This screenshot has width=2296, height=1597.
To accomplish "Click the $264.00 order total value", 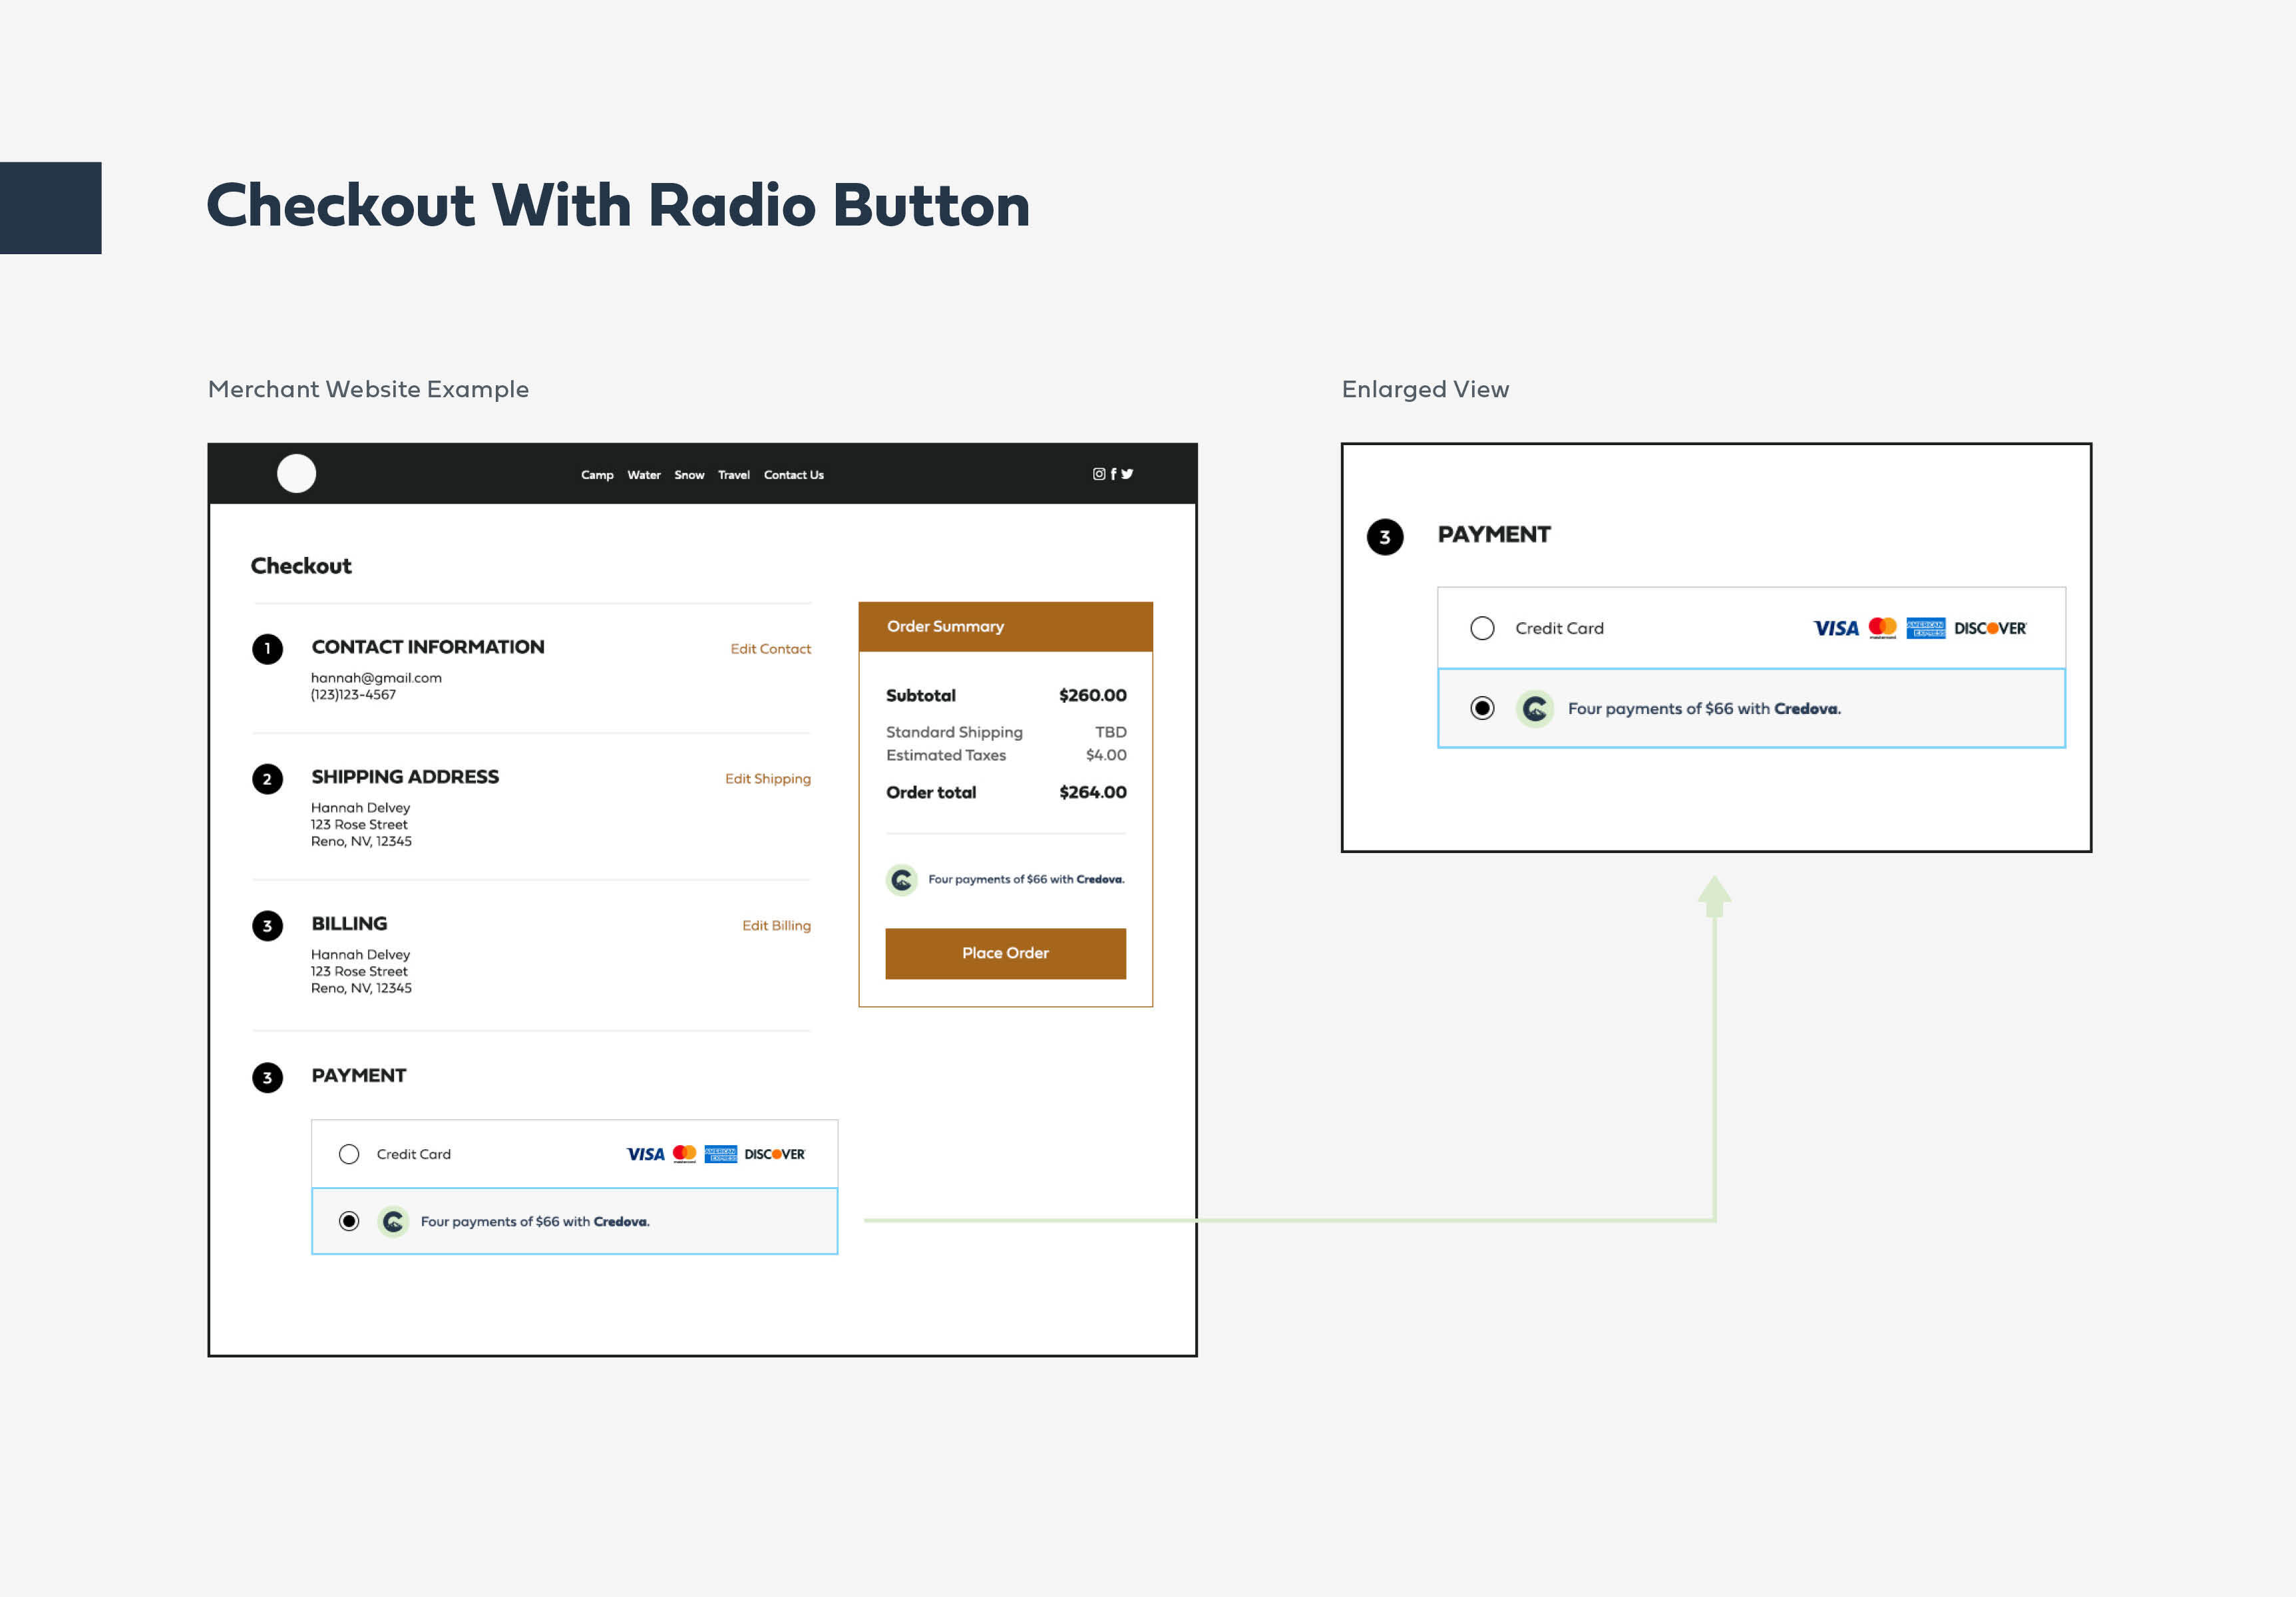I will tap(1092, 792).
